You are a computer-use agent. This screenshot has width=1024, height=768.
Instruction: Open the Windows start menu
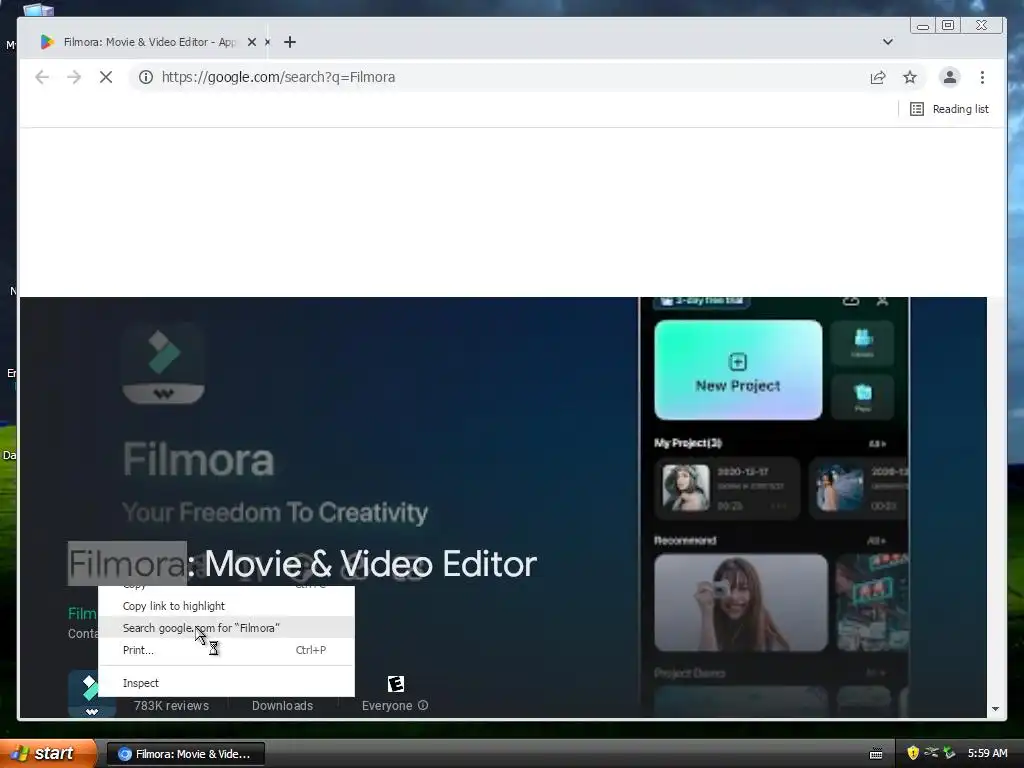(x=47, y=753)
